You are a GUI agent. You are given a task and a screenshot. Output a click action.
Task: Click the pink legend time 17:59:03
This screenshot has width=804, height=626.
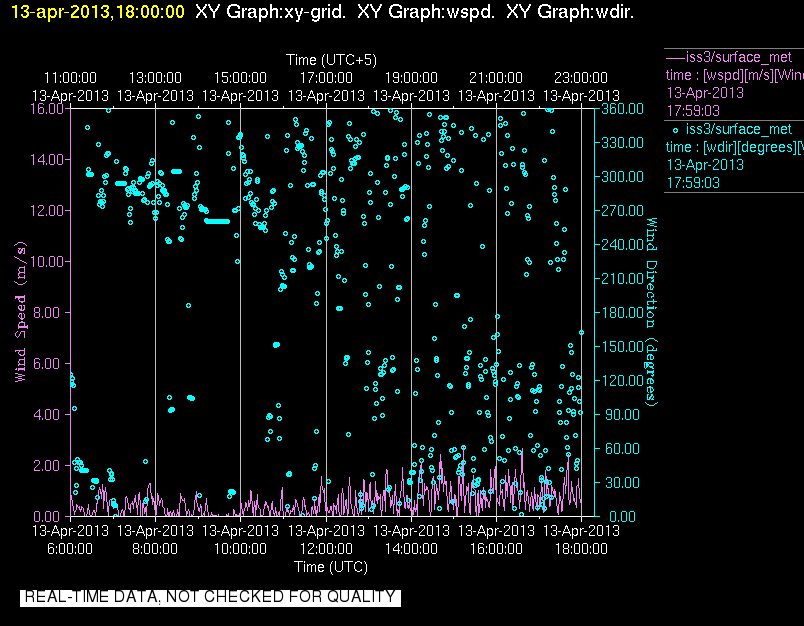(x=693, y=111)
